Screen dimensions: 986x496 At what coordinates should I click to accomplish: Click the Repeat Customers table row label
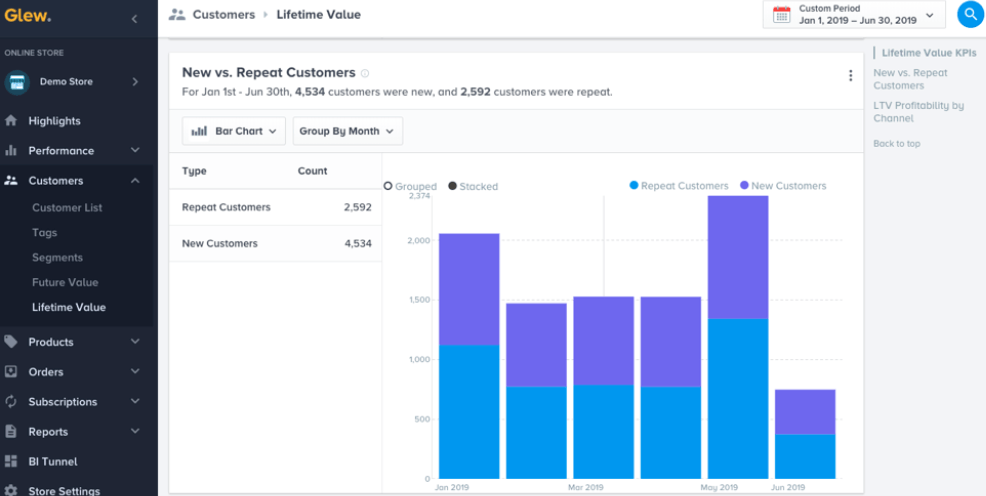click(x=226, y=207)
